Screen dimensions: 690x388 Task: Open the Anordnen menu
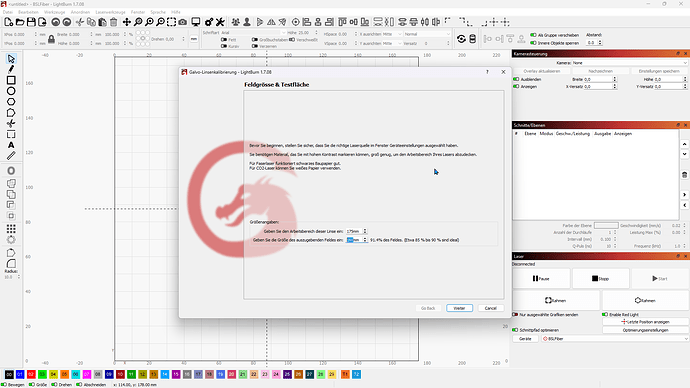pos(80,12)
